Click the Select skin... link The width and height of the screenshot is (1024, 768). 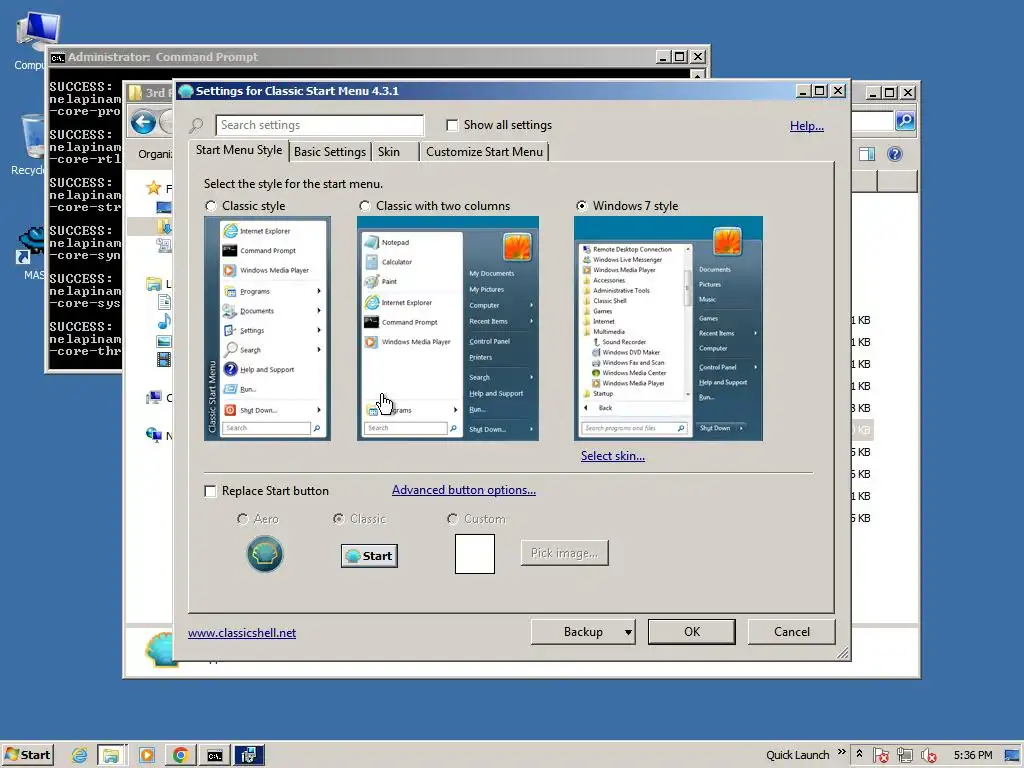pos(613,456)
